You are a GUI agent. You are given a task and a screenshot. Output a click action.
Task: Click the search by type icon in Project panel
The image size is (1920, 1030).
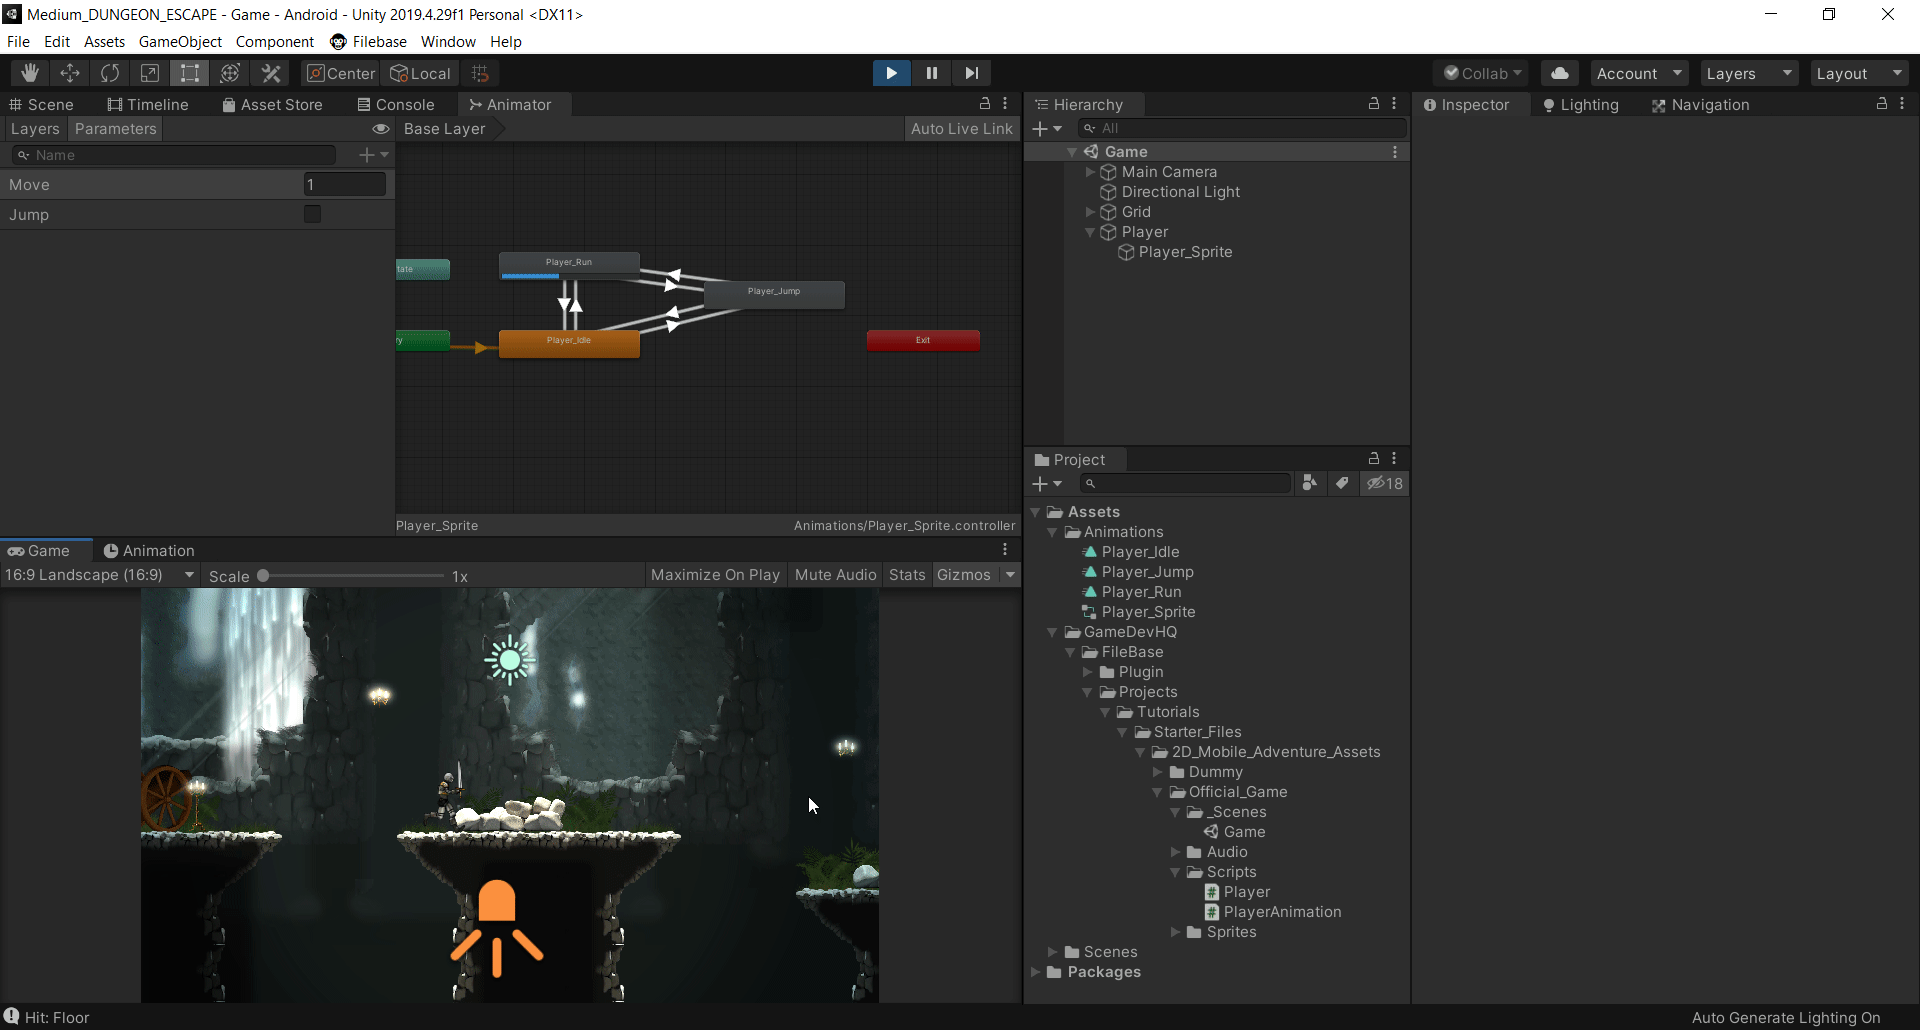pos(1310,483)
